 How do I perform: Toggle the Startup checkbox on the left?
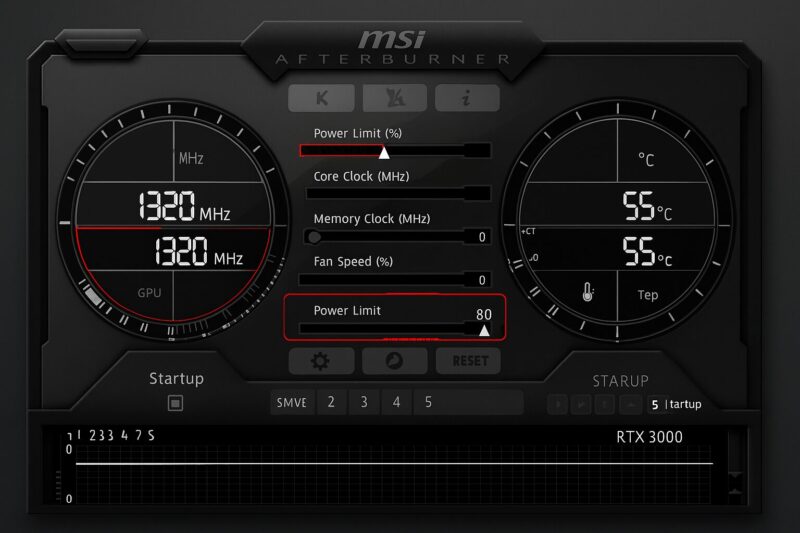pyautogui.click(x=175, y=403)
